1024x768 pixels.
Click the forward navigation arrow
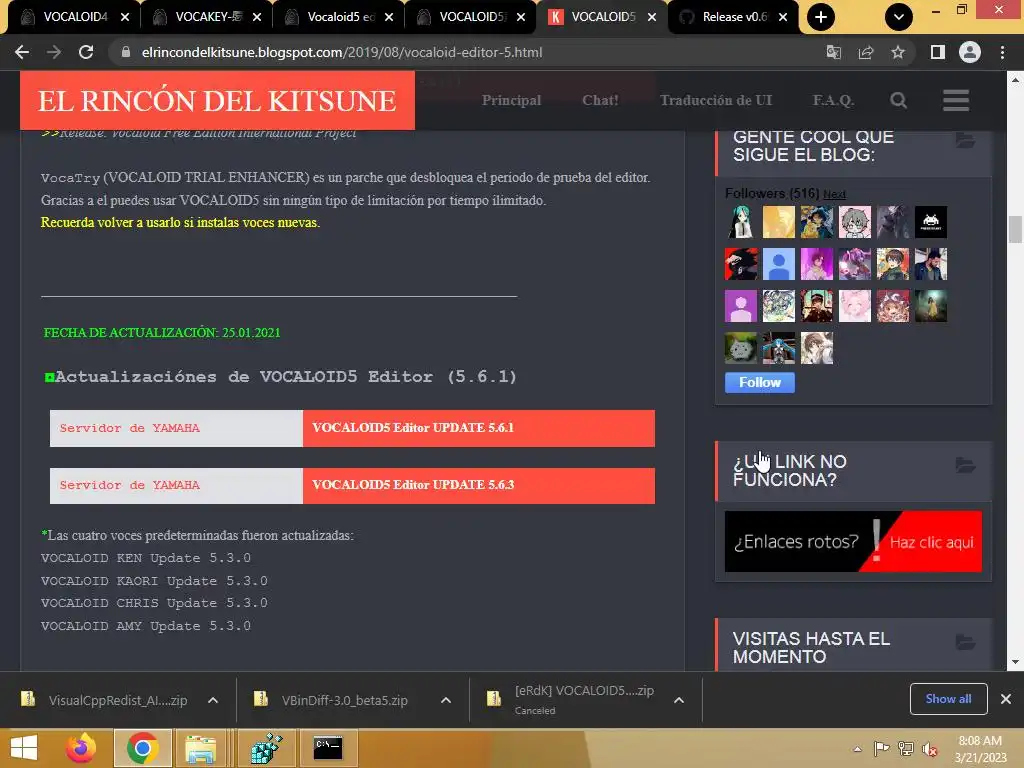click(54, 52)
